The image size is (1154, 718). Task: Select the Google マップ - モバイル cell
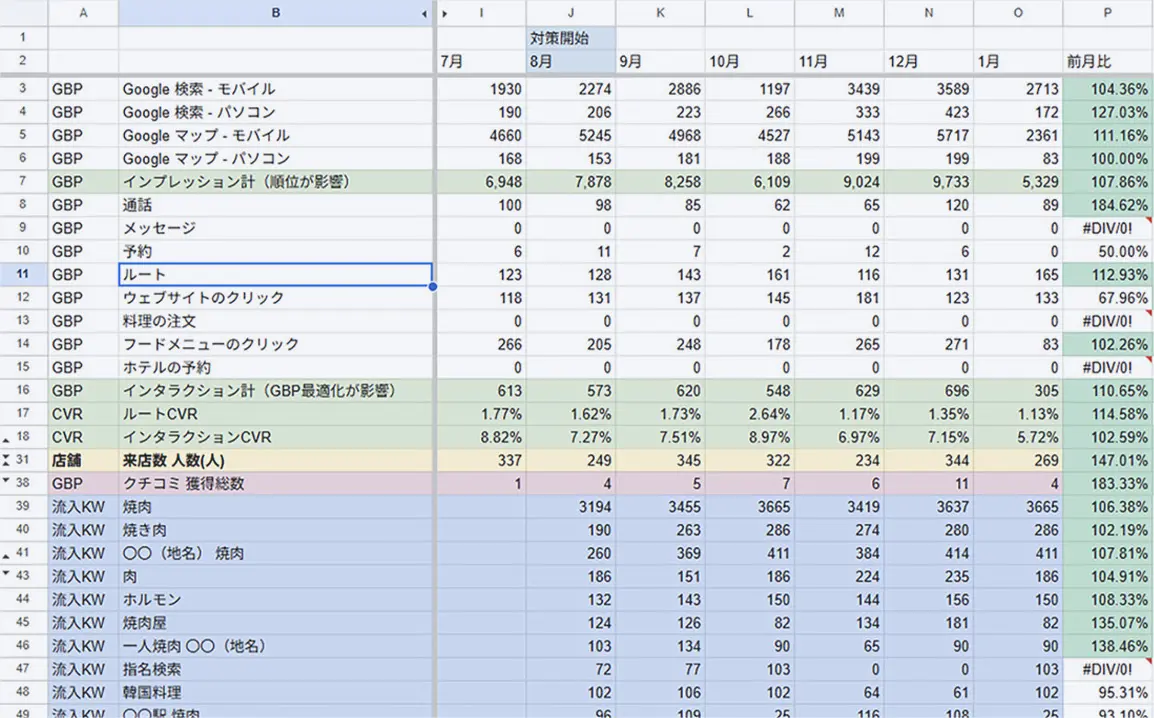(x=275, y=135)
